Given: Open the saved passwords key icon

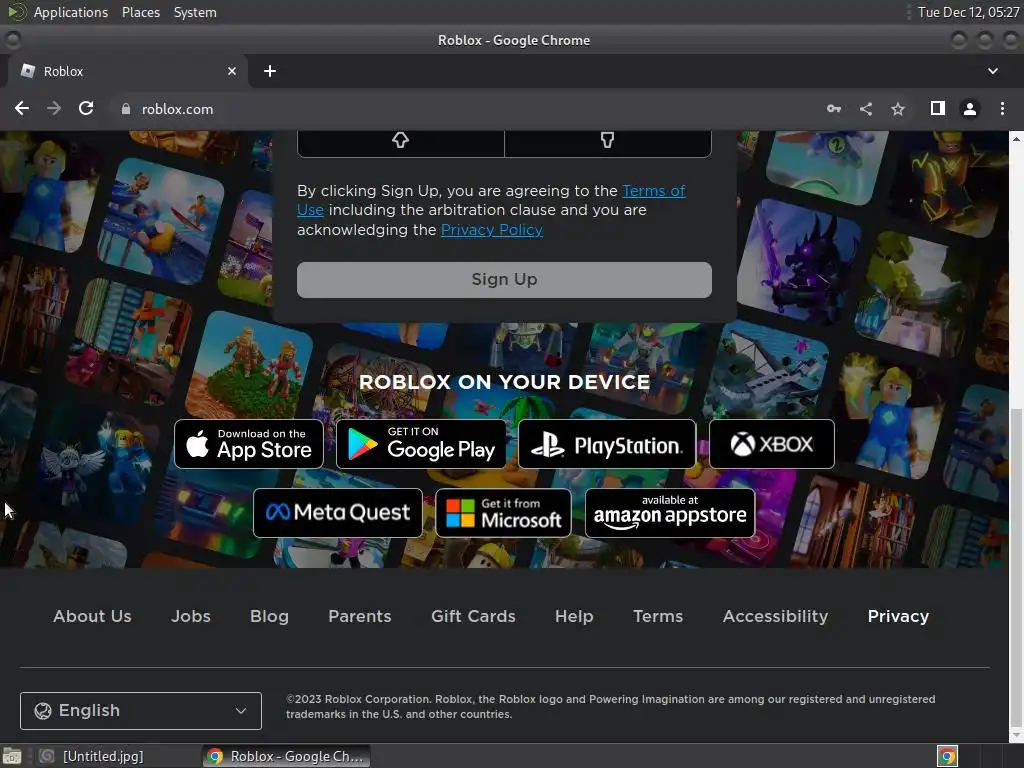Looking at the screenshot, I should 834,109.
